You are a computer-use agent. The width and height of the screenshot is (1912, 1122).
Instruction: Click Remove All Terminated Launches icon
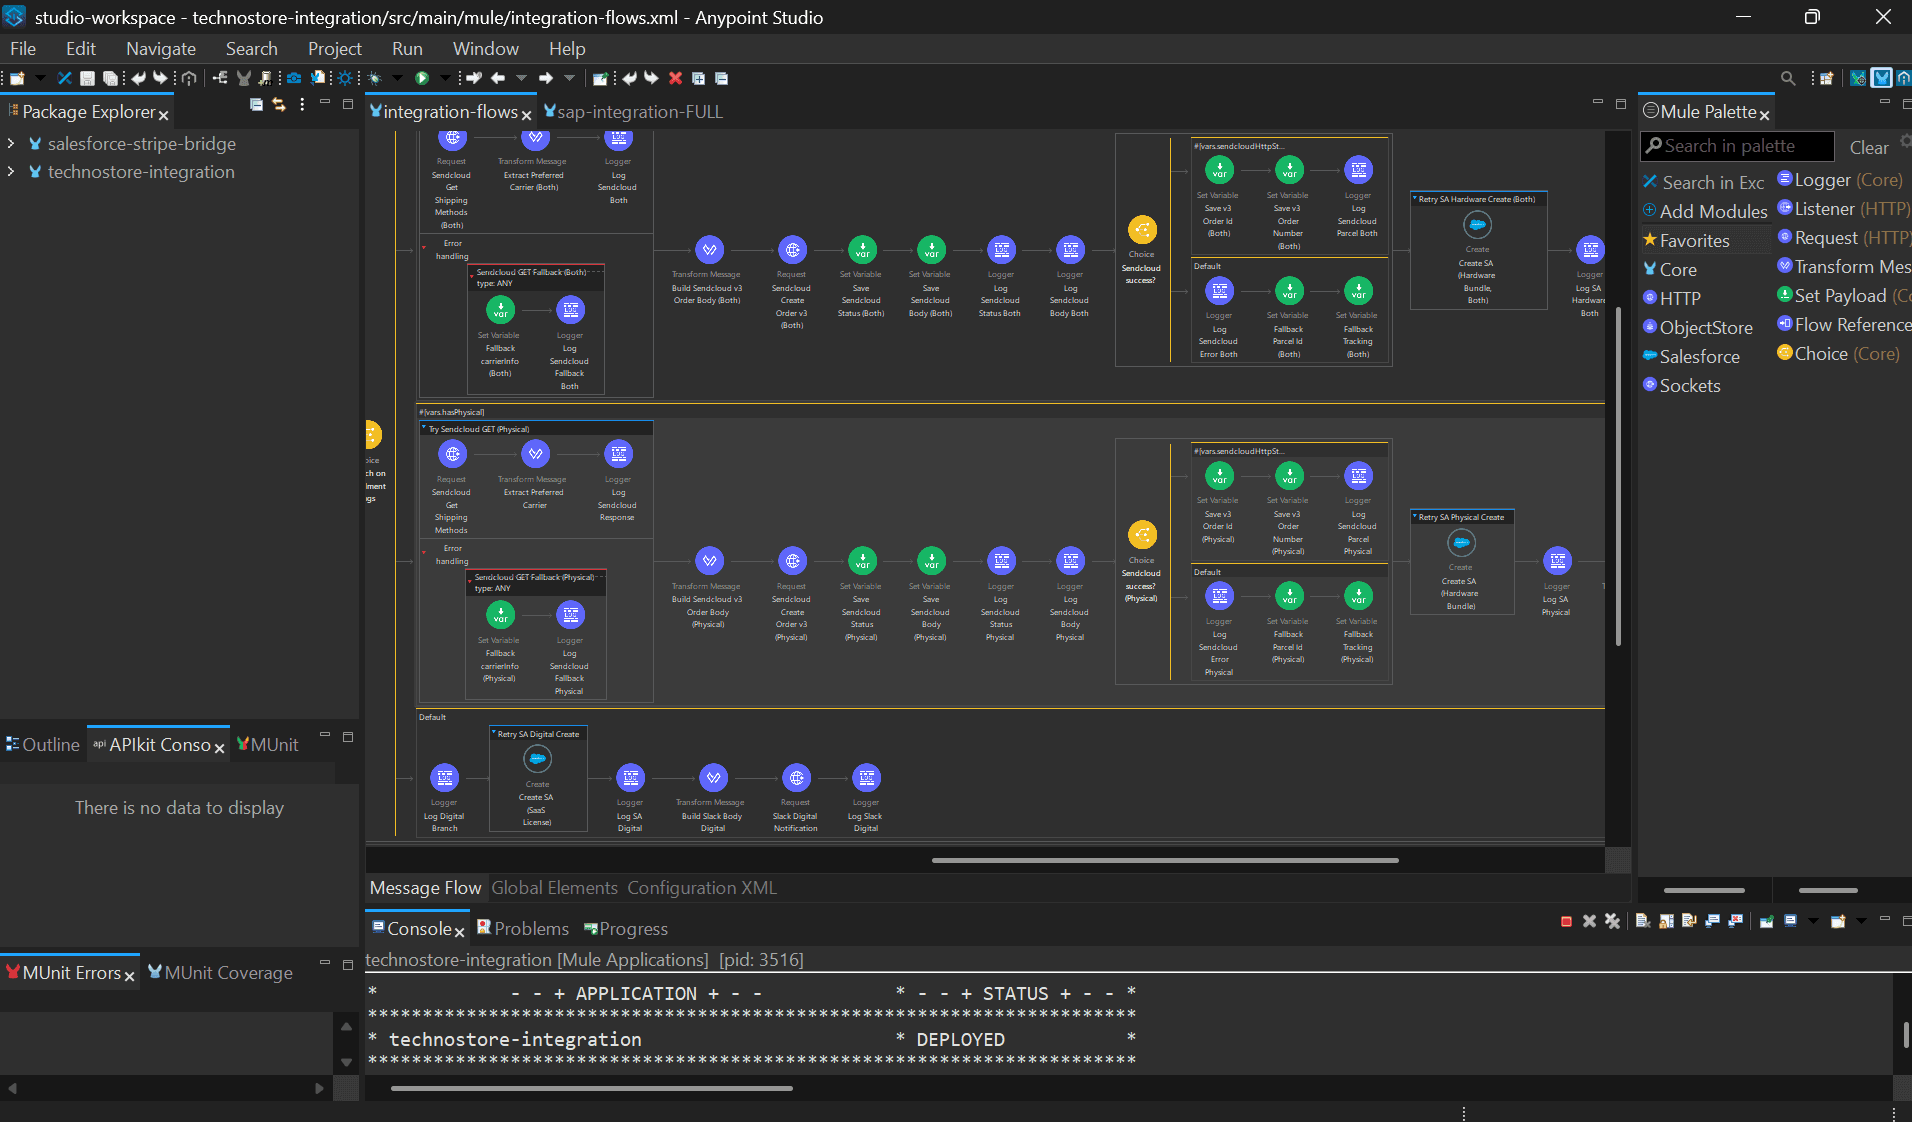[x=1612, y=921]
